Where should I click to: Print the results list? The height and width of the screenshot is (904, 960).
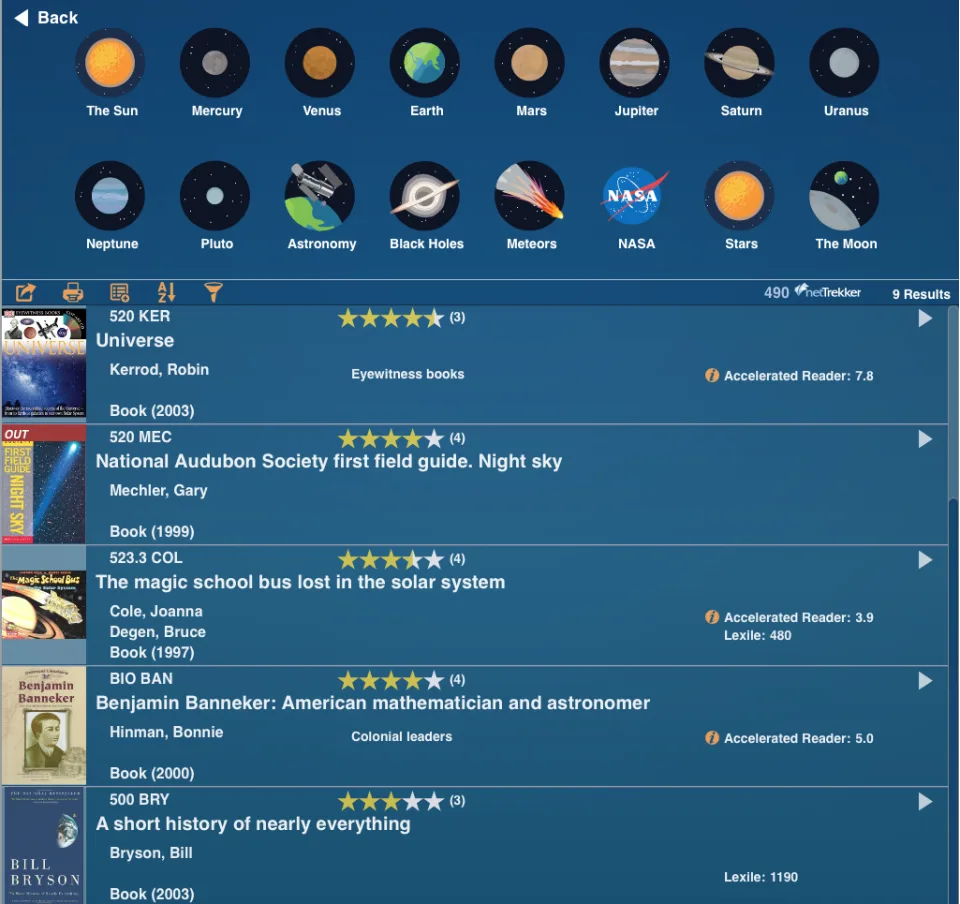click(x=73, y=293)
